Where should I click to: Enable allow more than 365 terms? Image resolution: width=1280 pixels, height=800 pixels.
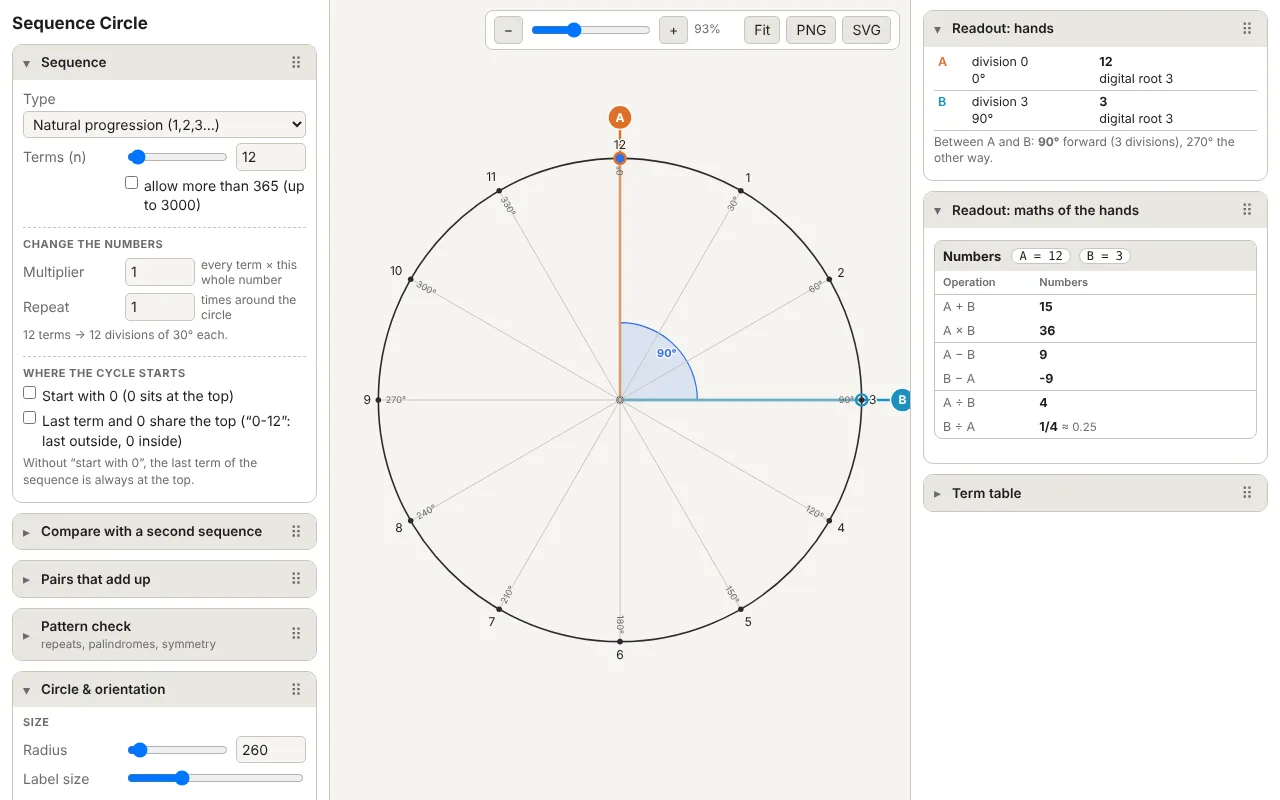coord(131,183)
